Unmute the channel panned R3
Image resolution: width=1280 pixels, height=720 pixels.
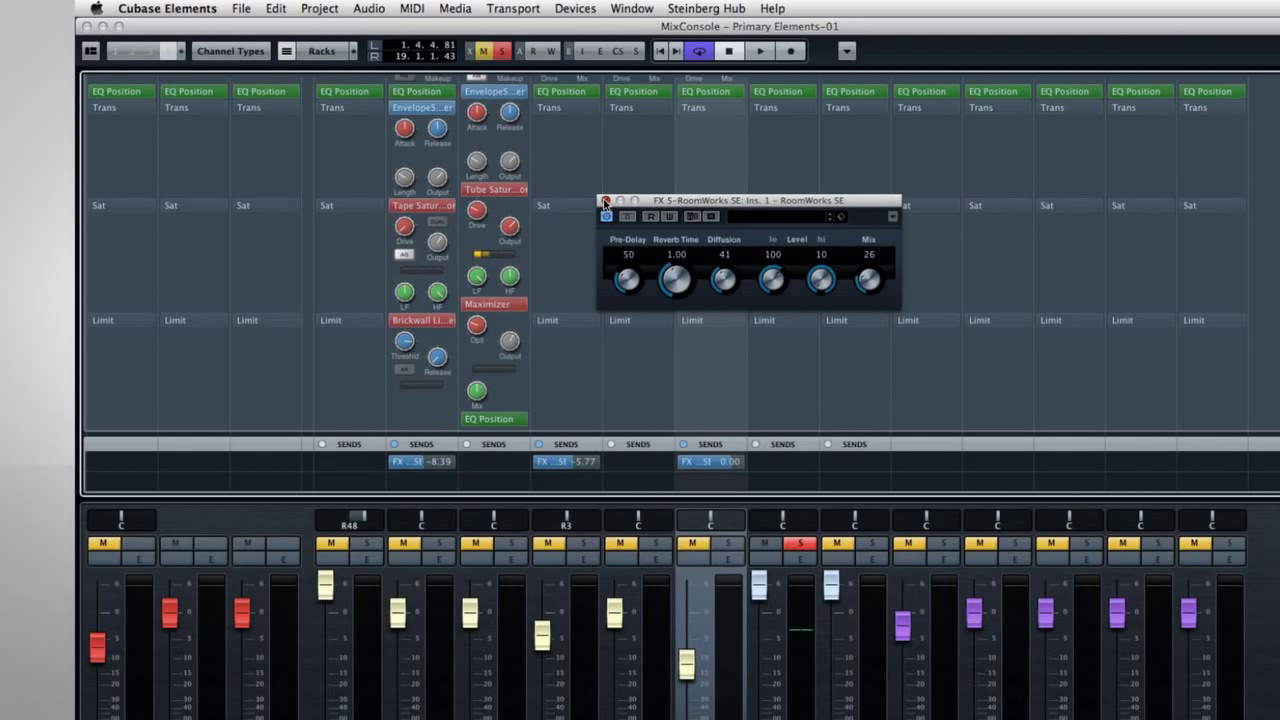click(548, 543)
